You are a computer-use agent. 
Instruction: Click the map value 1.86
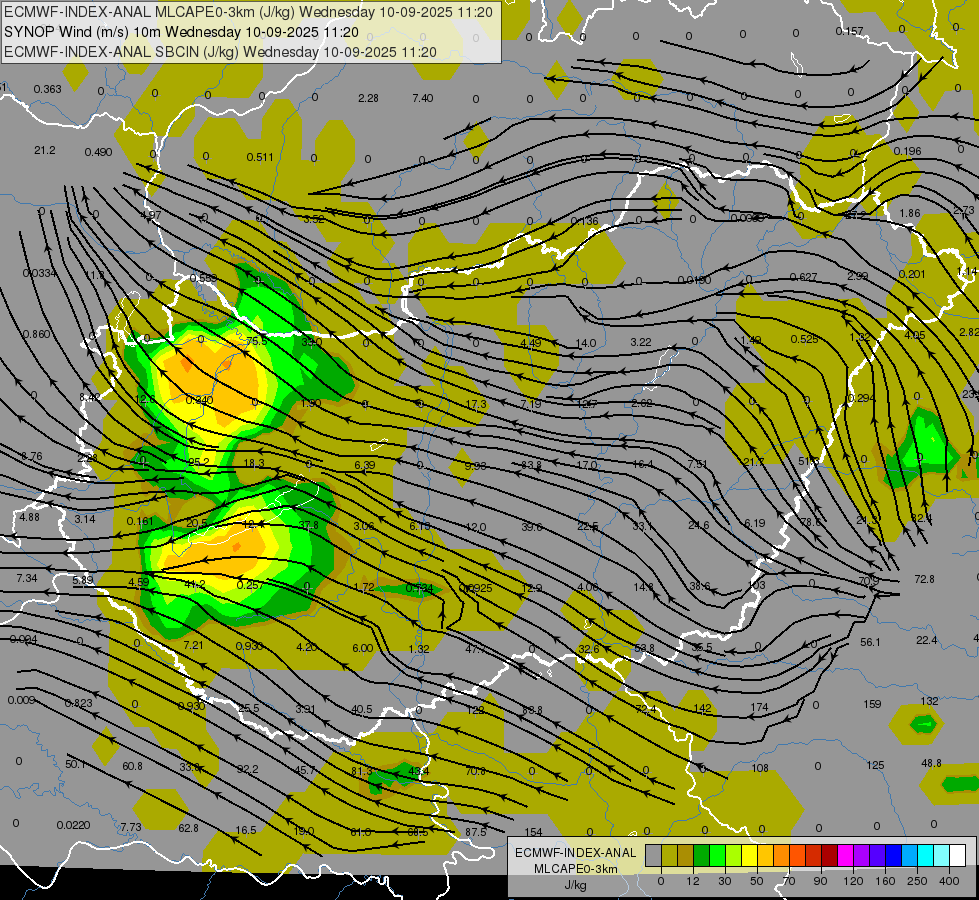coord(910,213)
